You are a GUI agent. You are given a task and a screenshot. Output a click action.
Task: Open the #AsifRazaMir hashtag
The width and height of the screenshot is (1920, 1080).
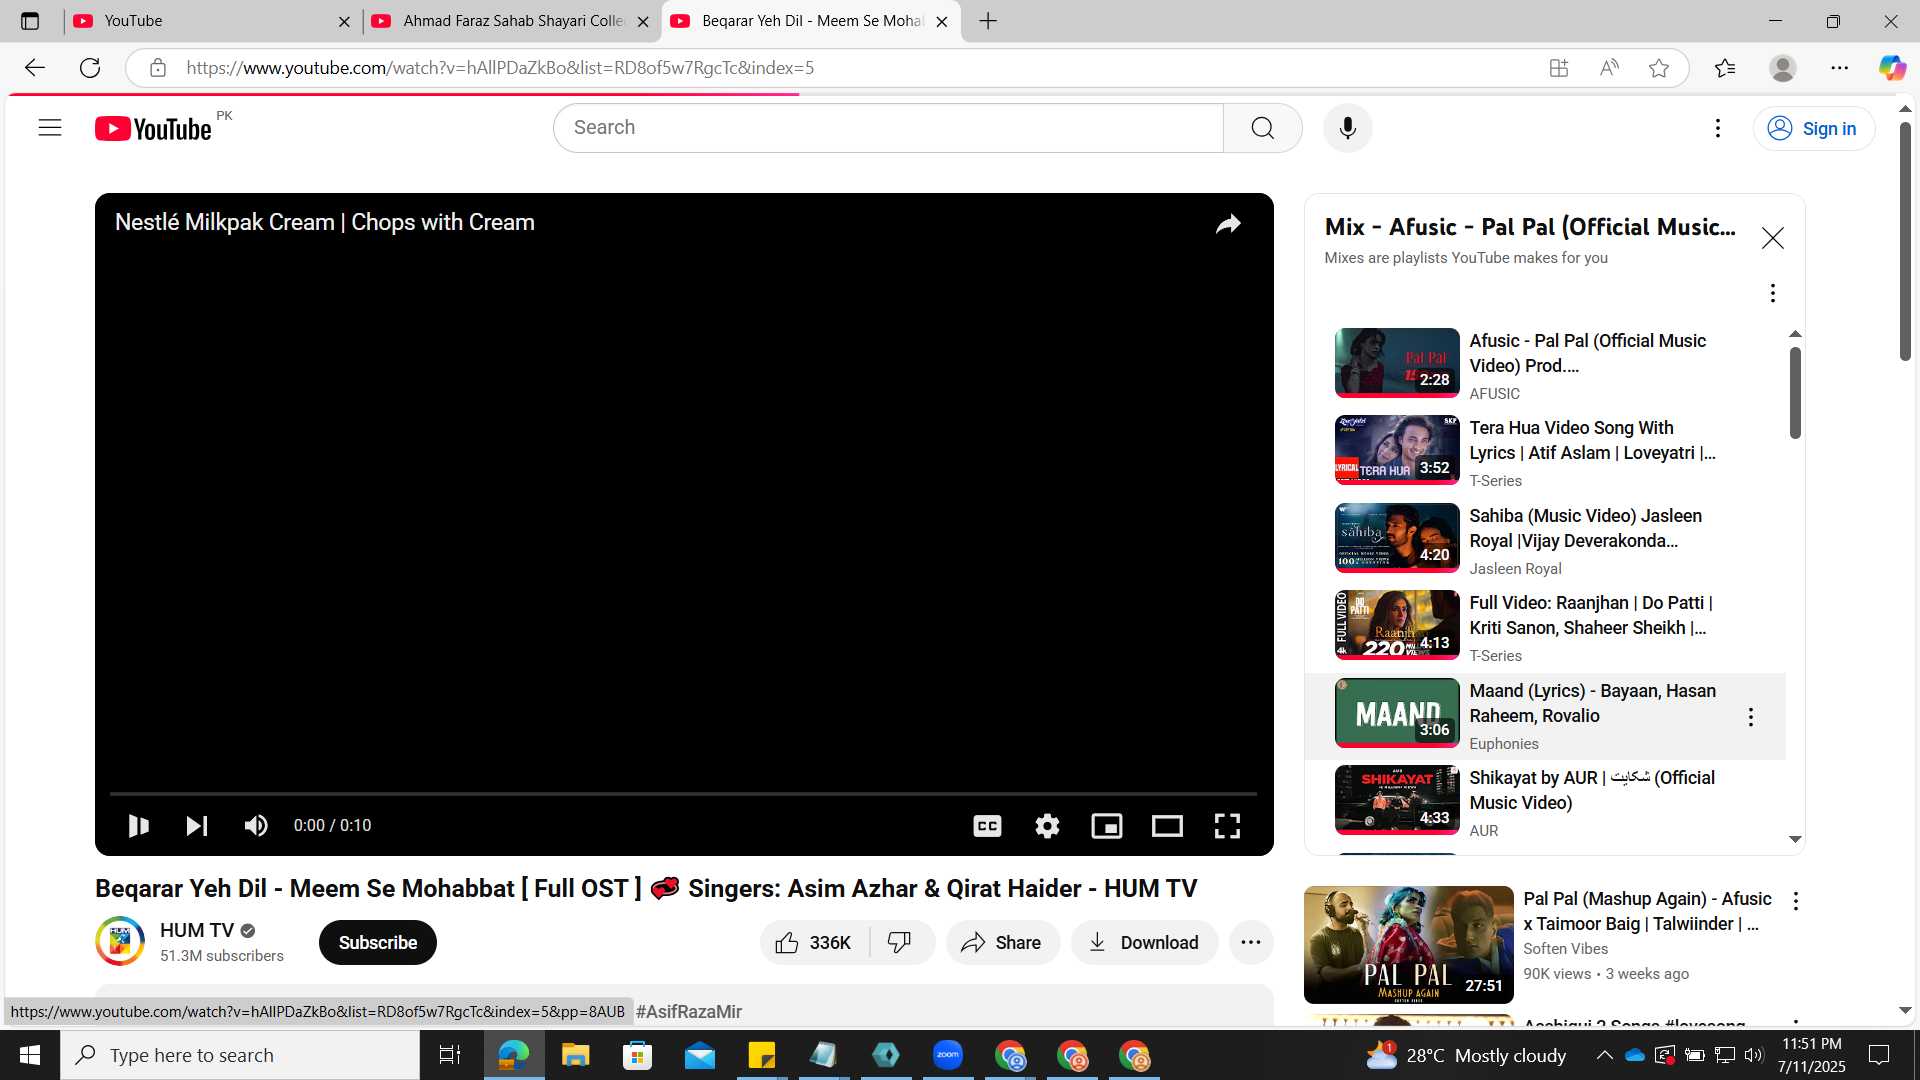pos(689,1012)
